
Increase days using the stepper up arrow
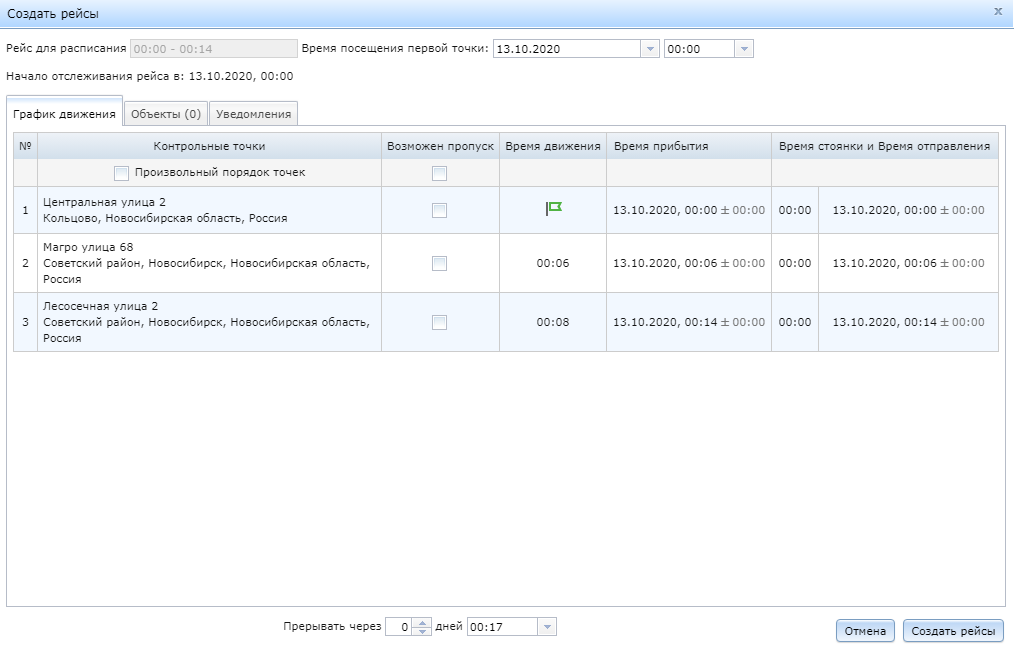[x=423, y=622]
